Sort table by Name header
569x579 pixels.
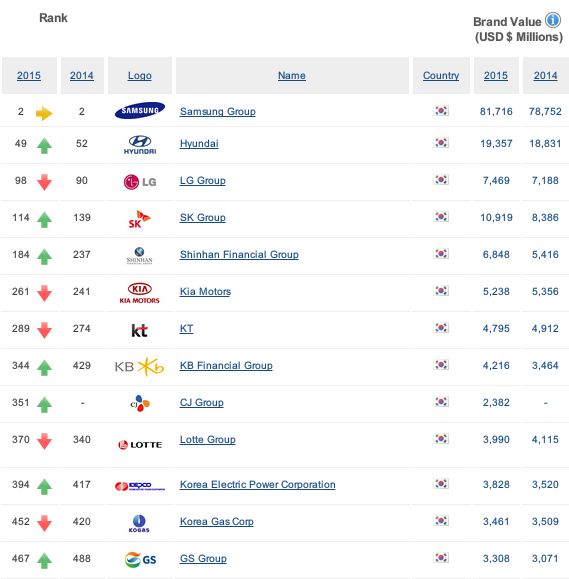coord(292,75)
